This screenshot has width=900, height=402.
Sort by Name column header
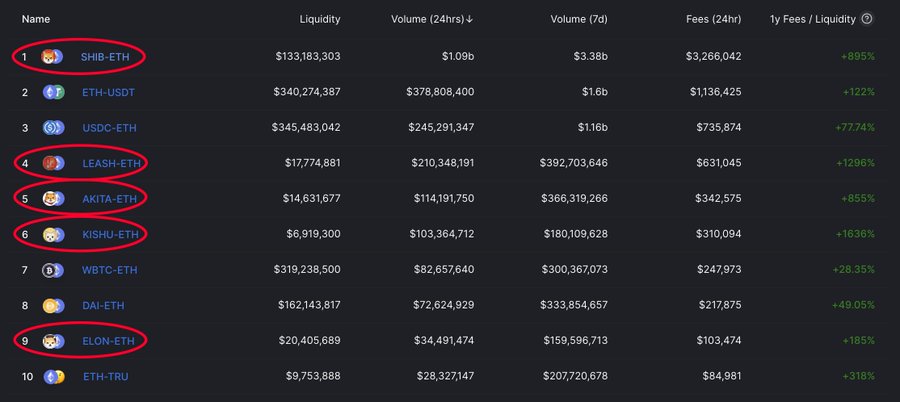click(36, 19)
